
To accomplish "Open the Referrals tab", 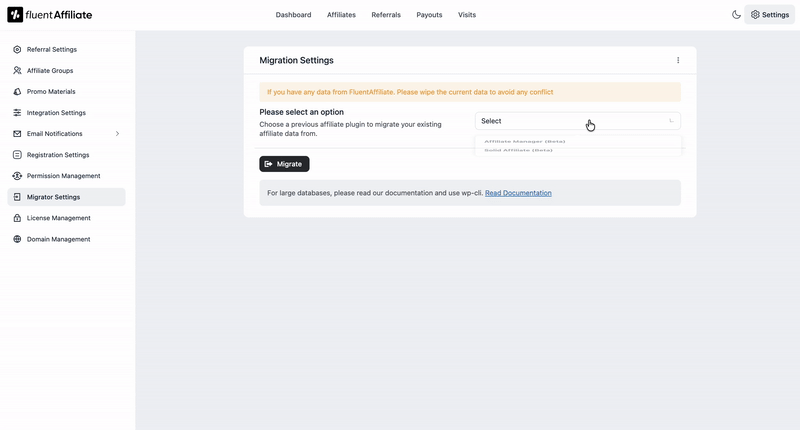I will [386, 15].
